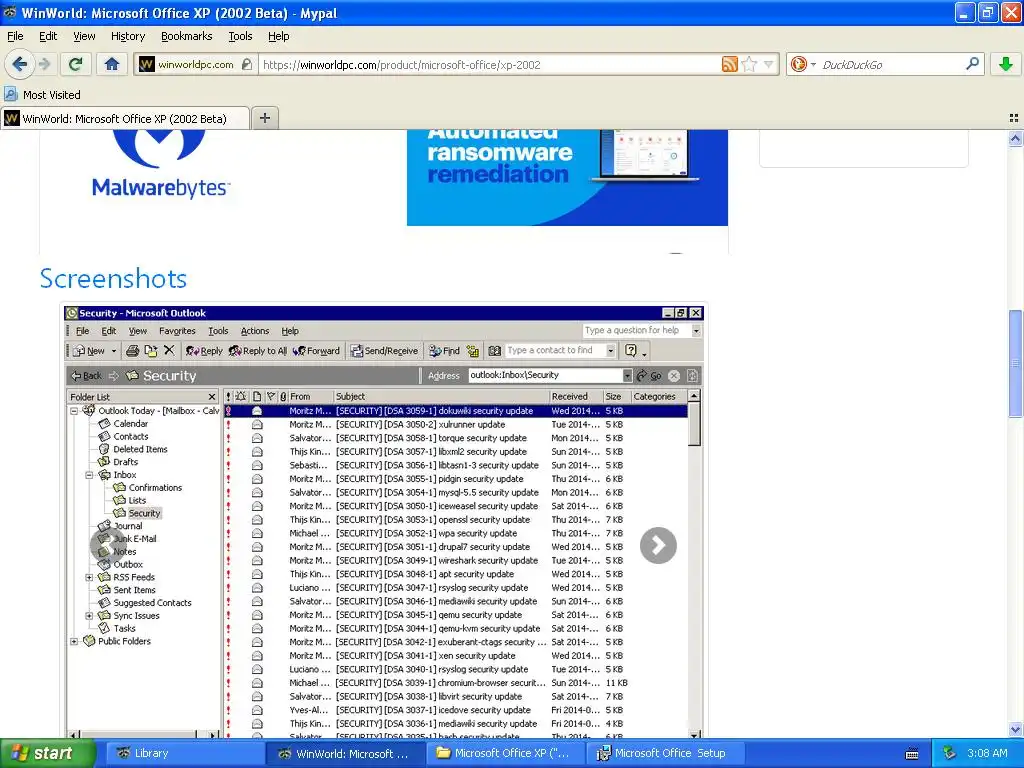Open the History menu

(x=128, y=36)
